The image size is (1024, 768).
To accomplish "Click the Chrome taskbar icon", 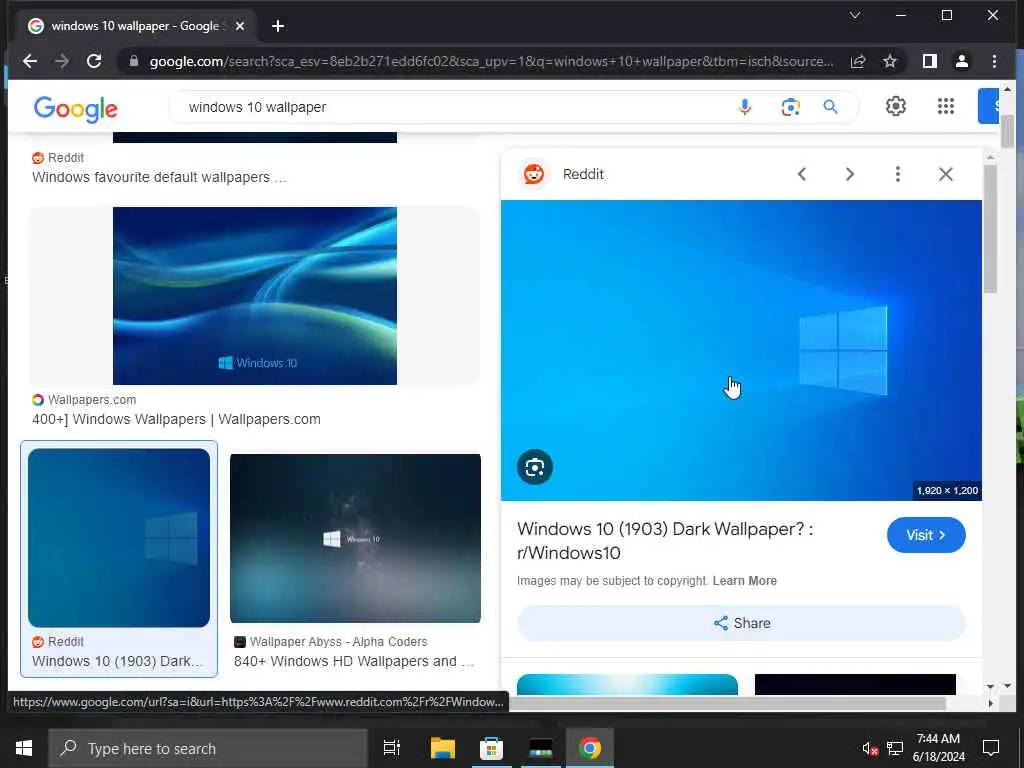I will point(590,748).
